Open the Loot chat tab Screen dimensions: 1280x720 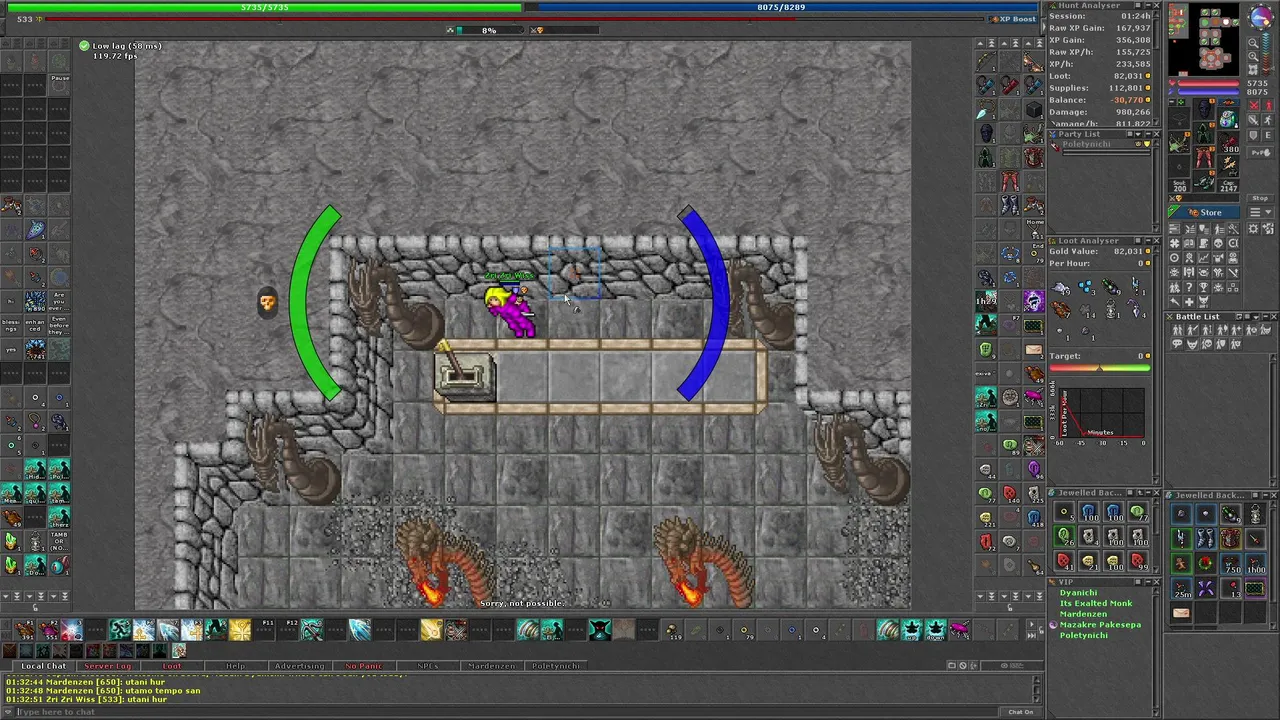pyautogui.click(x=172, y=665)
